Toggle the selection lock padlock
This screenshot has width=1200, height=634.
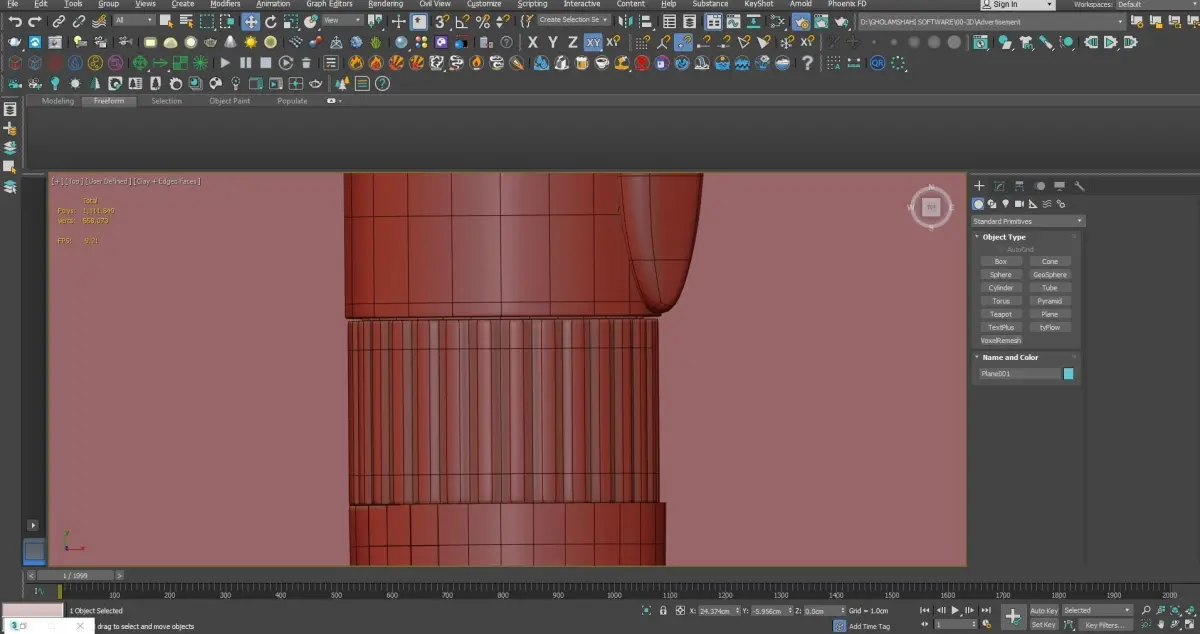coord(663,610)
